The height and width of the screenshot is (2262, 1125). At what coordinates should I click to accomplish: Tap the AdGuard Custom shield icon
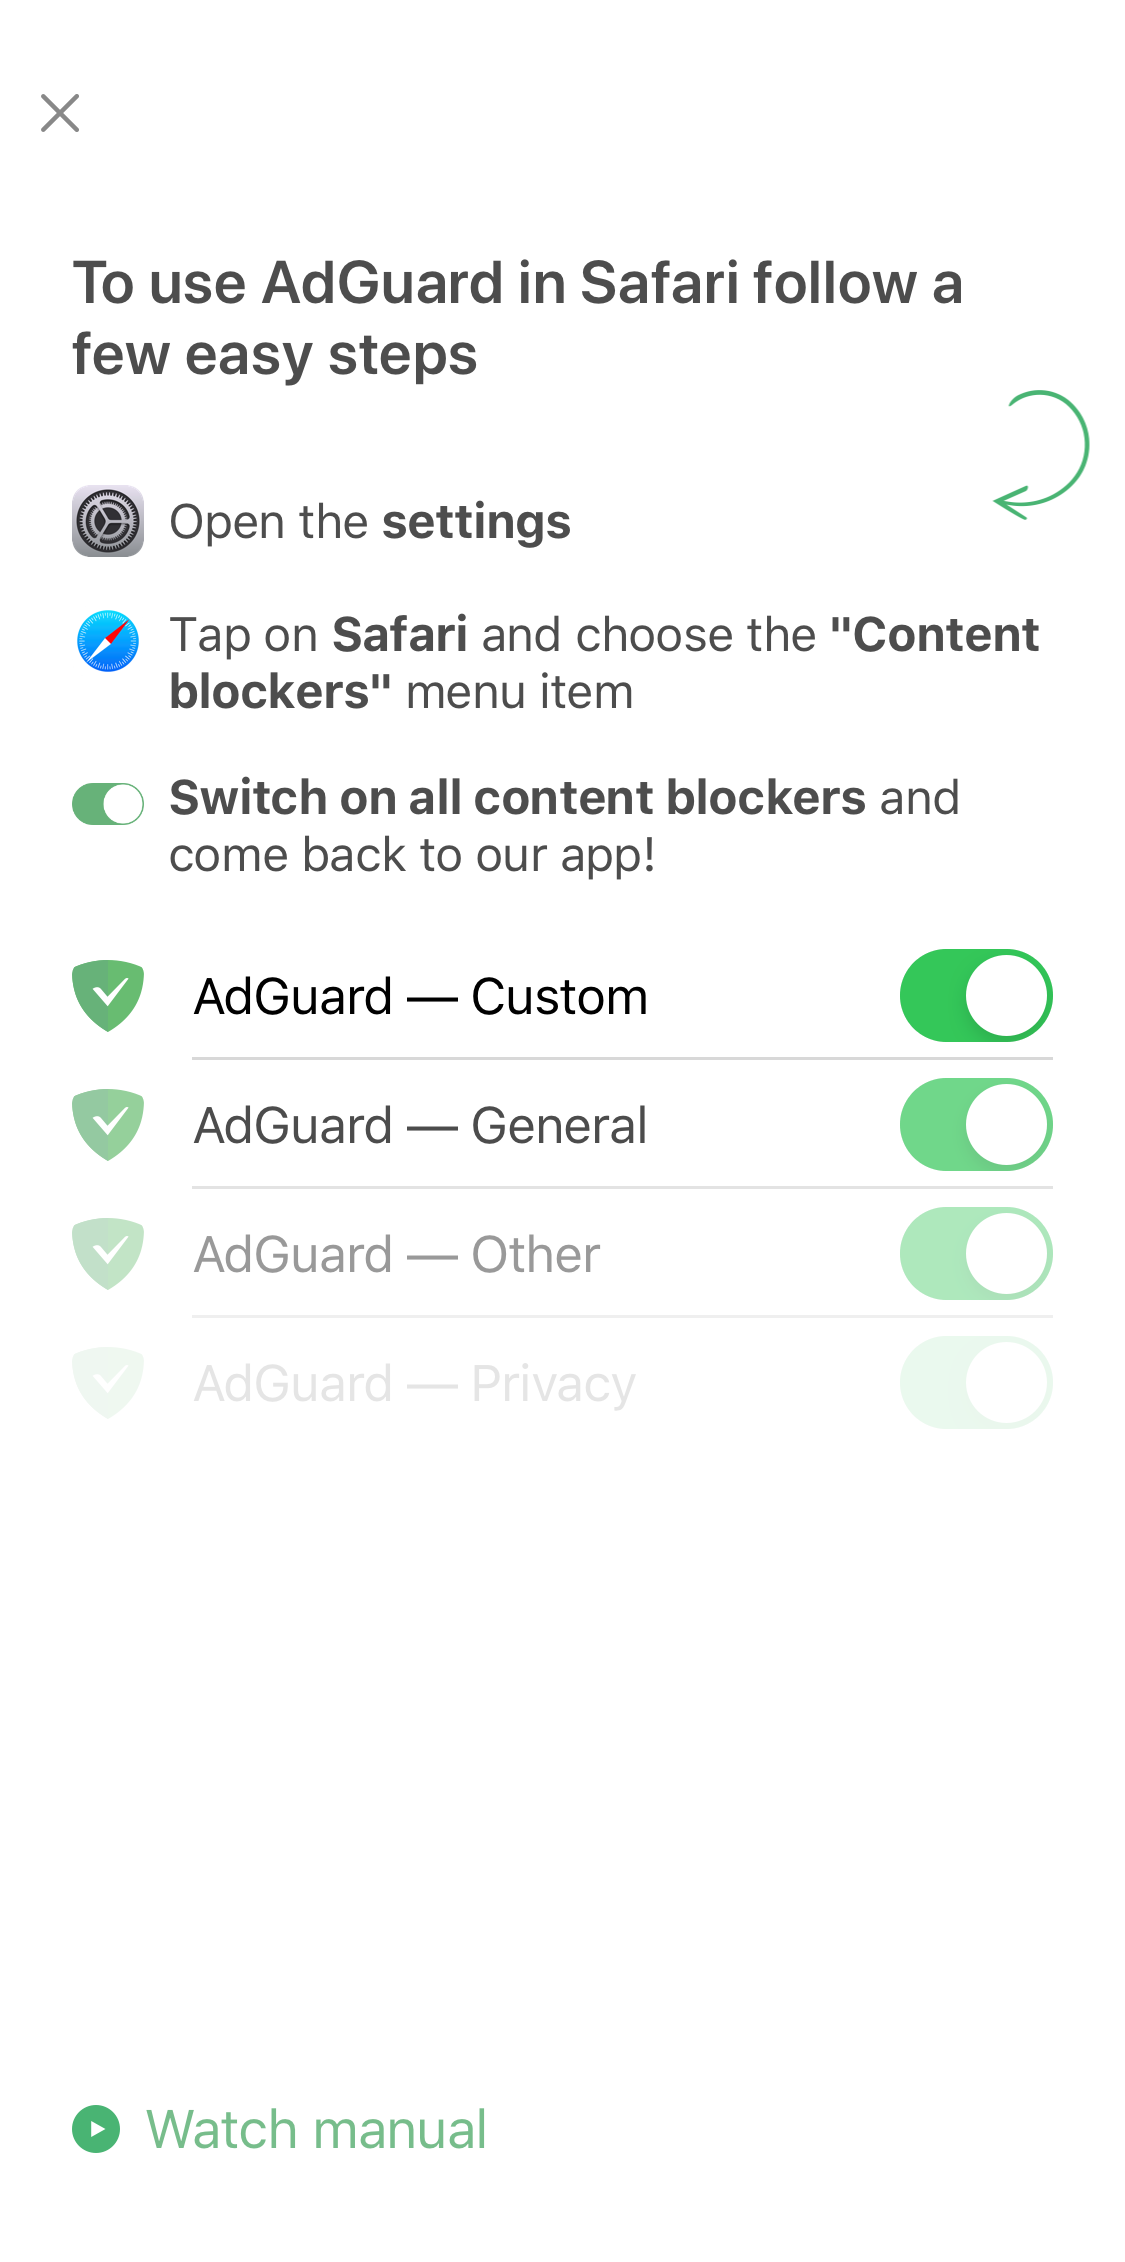coord(108,996)
